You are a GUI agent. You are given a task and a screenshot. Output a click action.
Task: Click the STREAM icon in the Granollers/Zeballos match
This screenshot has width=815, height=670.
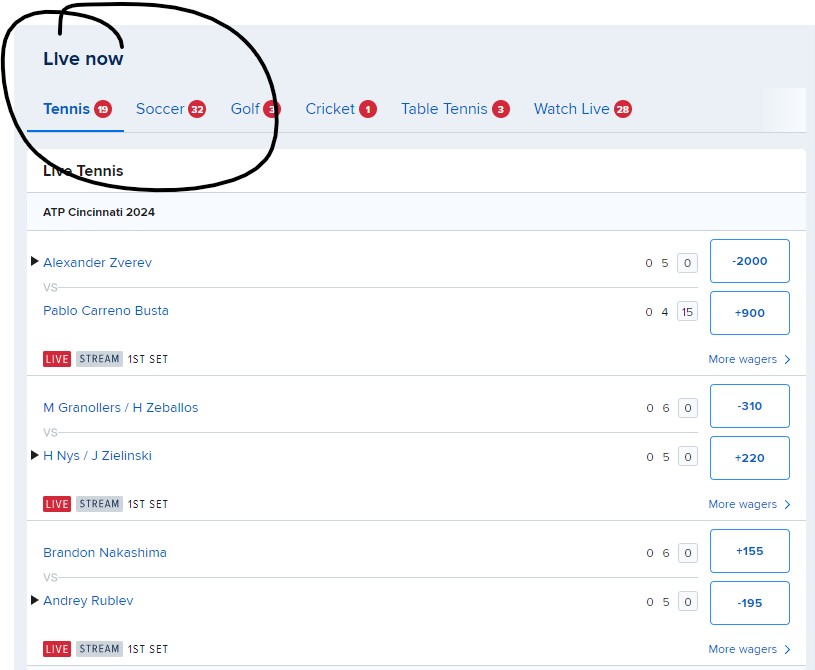pyautogui.click(x=98, y=504)
